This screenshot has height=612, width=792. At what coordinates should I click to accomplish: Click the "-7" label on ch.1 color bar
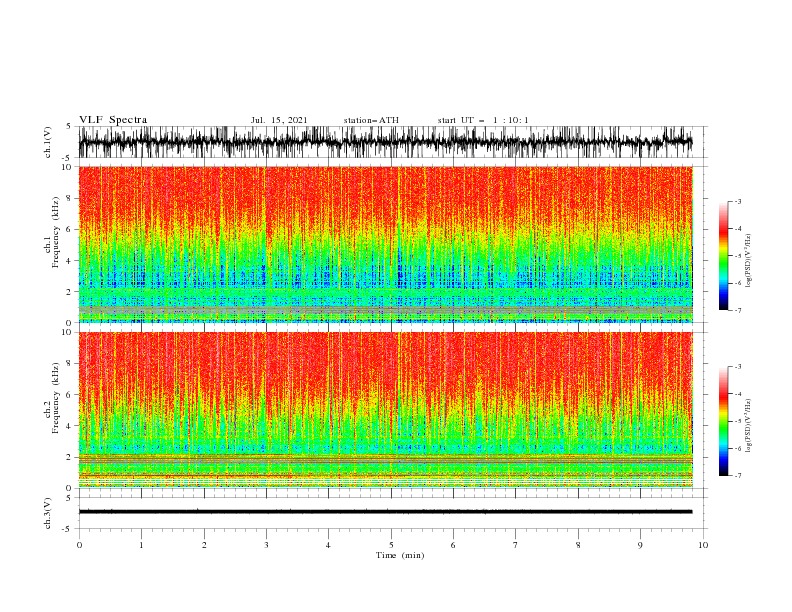point(737,310)
